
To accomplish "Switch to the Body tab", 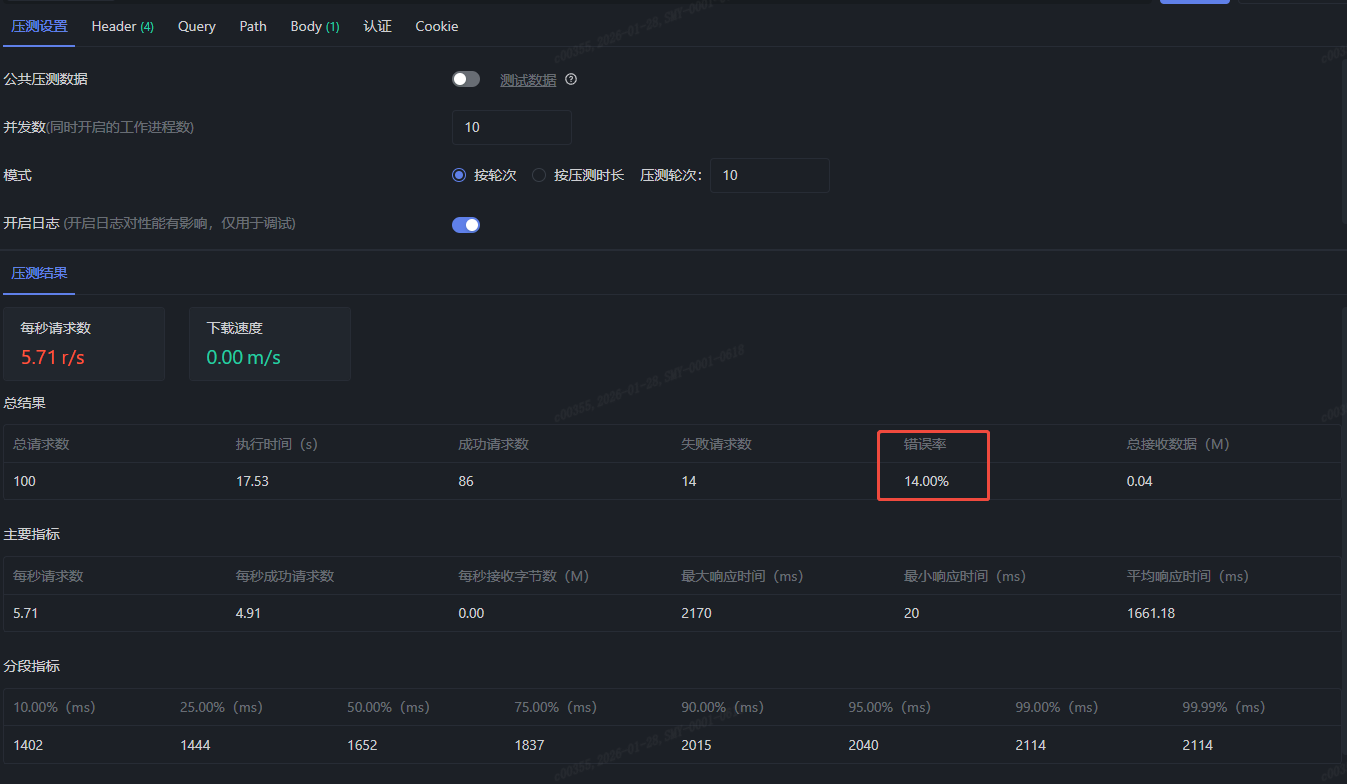I will click(314, 26).
